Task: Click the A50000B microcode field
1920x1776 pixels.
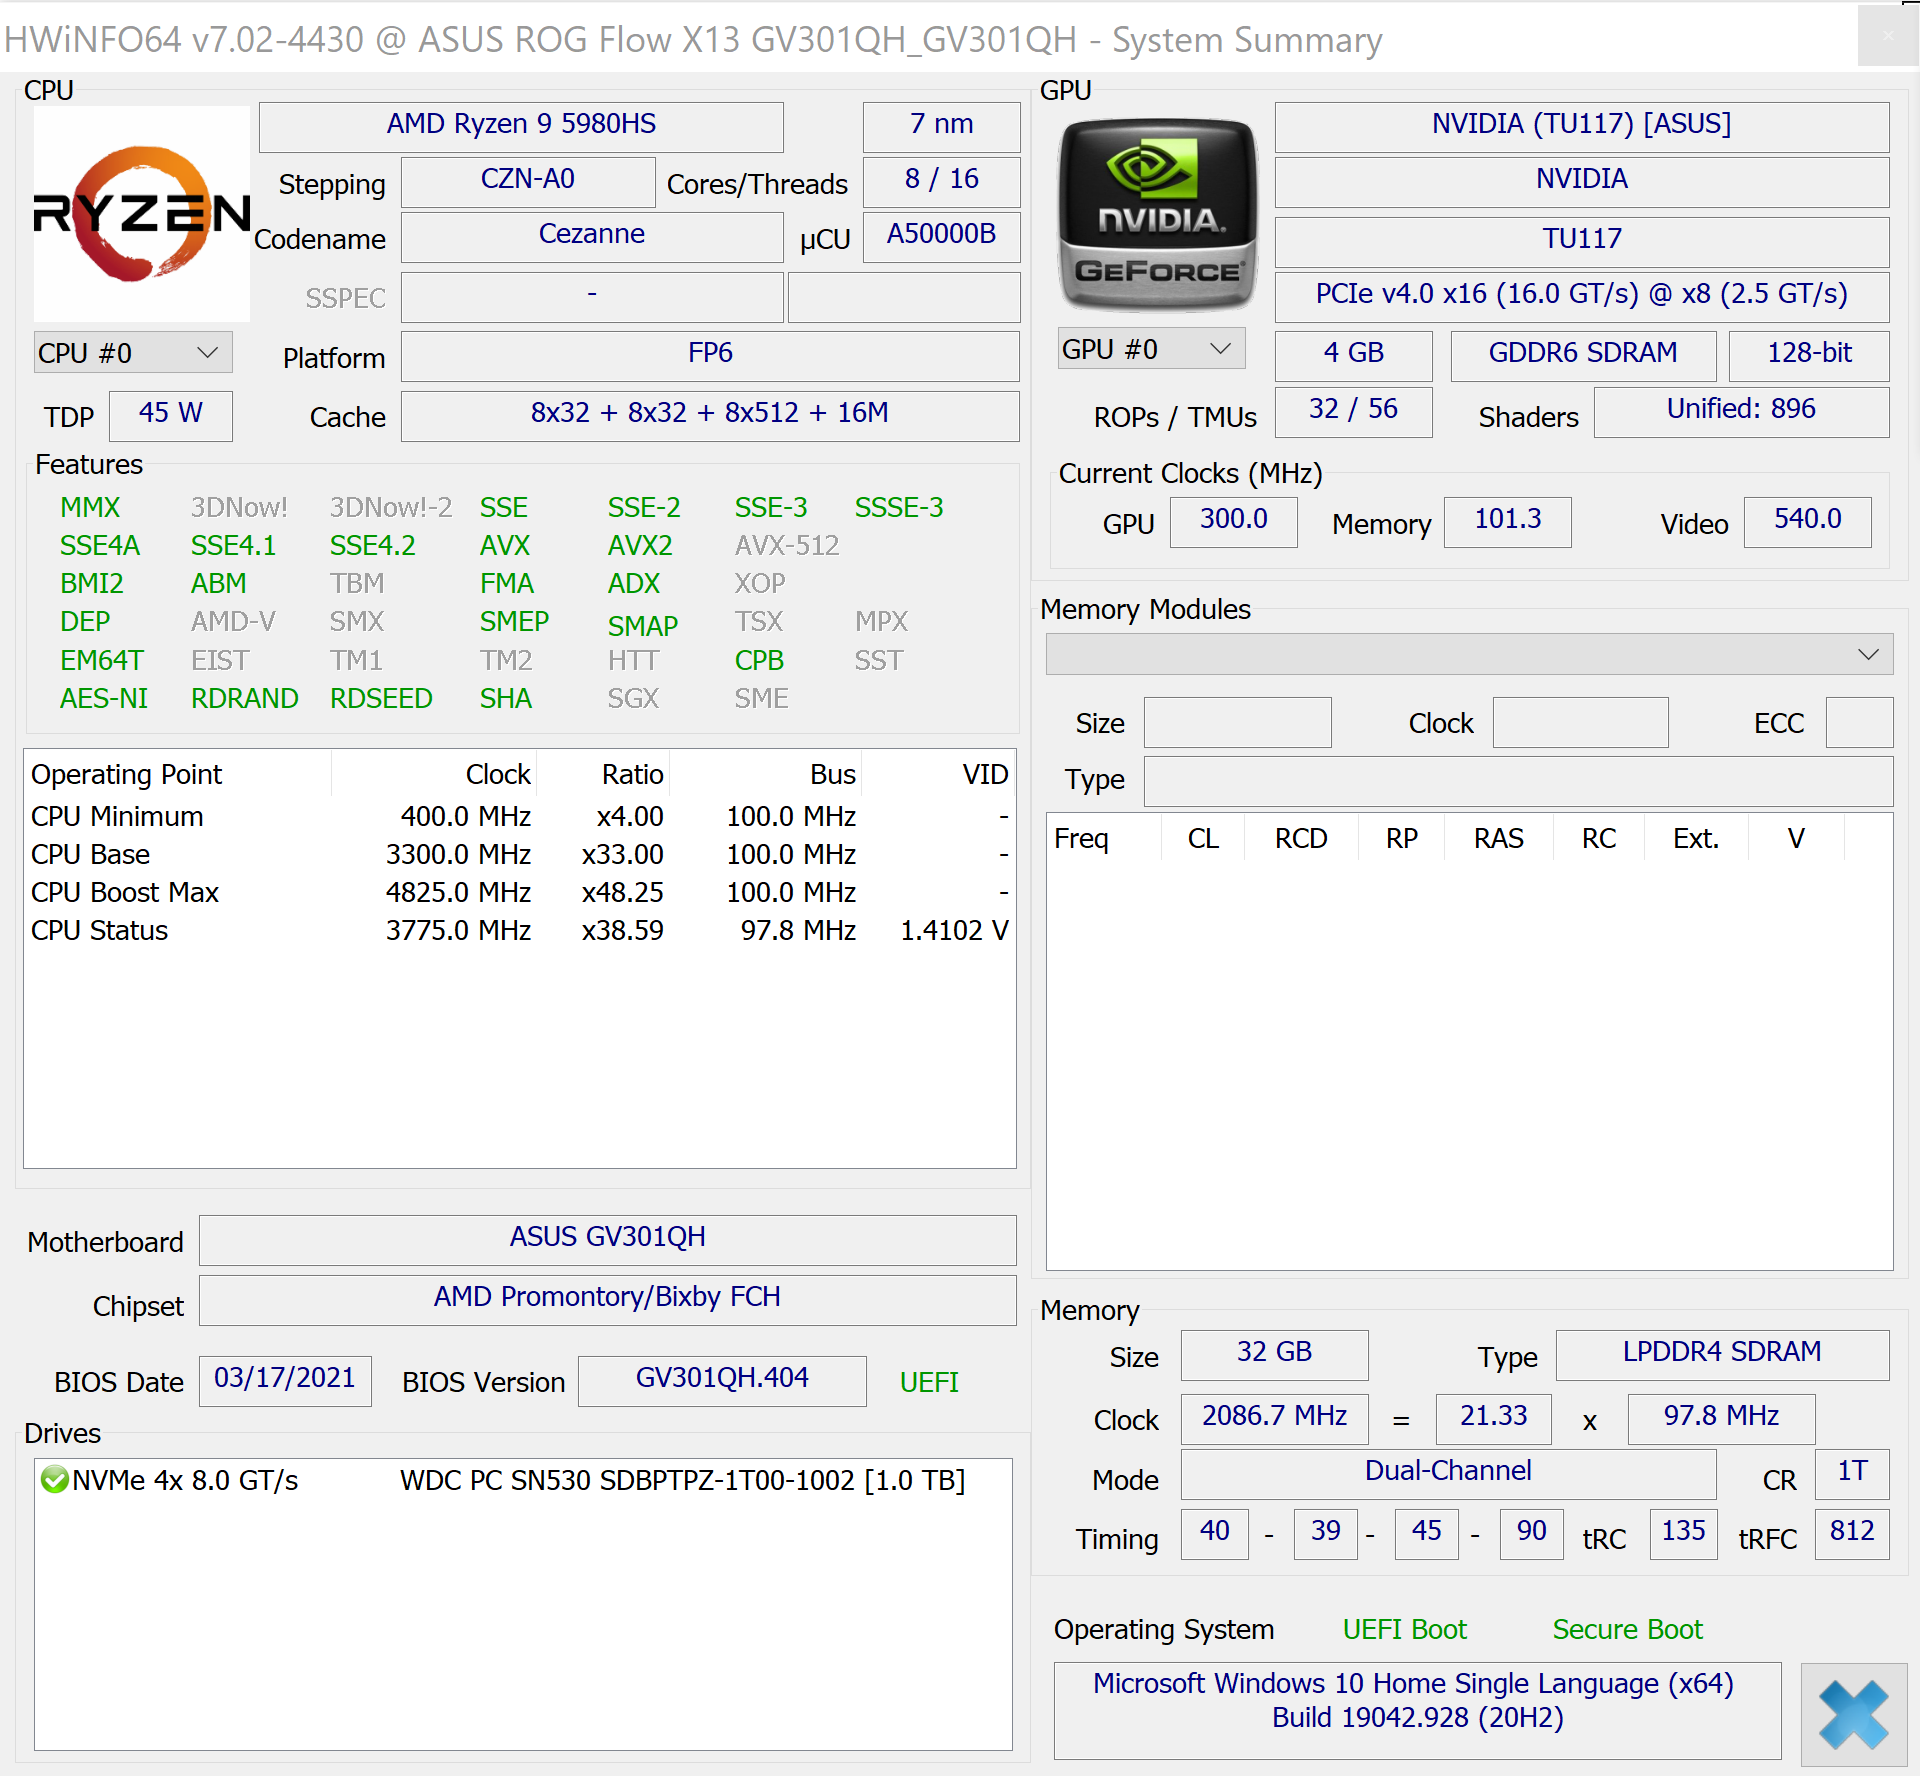Action: coord(941,237)
